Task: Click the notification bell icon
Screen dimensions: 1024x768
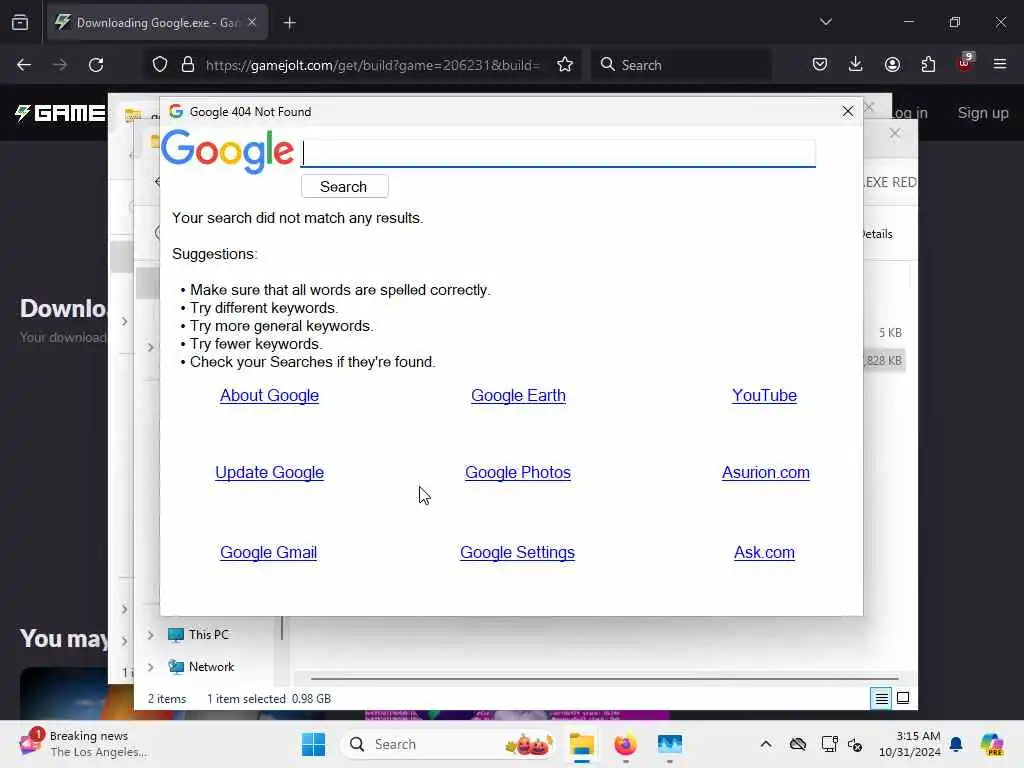Action: (x=956, y=744)
